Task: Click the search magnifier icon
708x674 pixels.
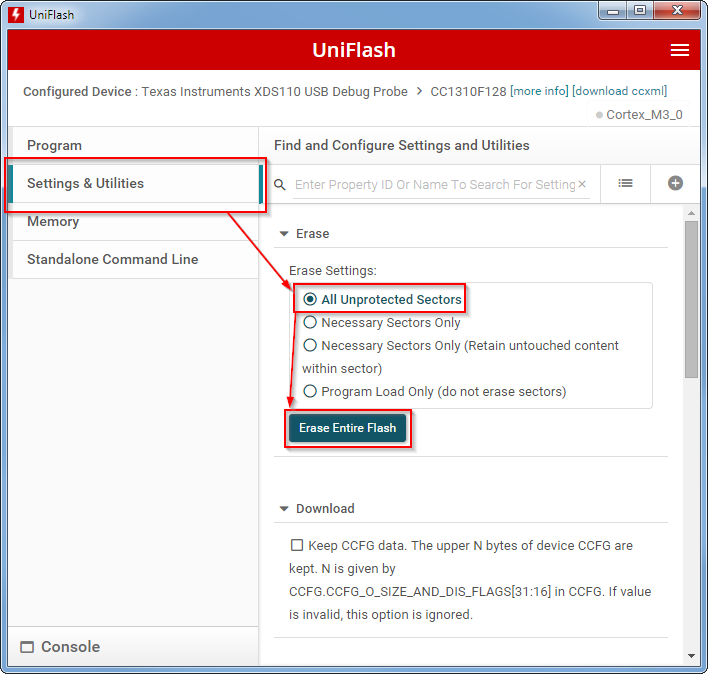Action: pos(280,184)
